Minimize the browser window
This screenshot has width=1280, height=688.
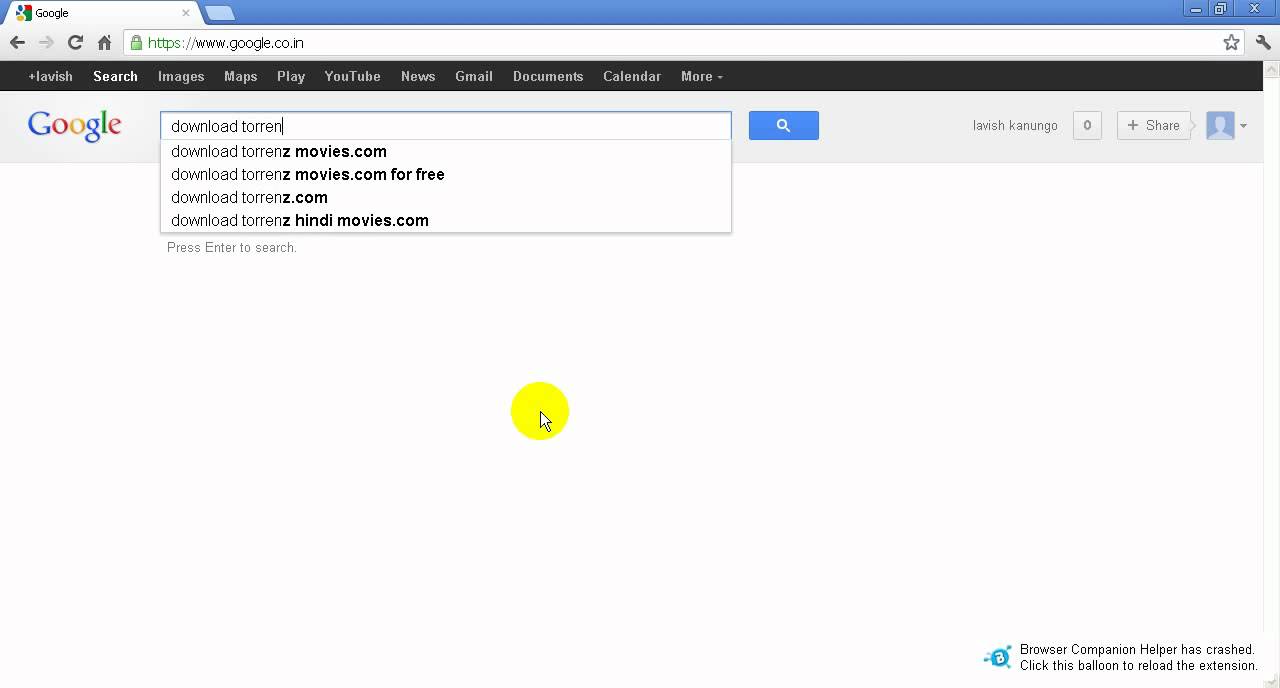[x=1196, y=9]
